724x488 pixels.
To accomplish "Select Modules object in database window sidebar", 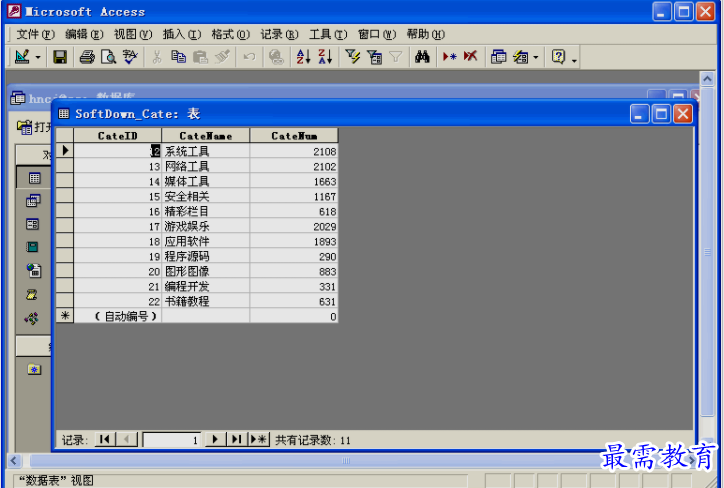I will [x=31, y=318].
